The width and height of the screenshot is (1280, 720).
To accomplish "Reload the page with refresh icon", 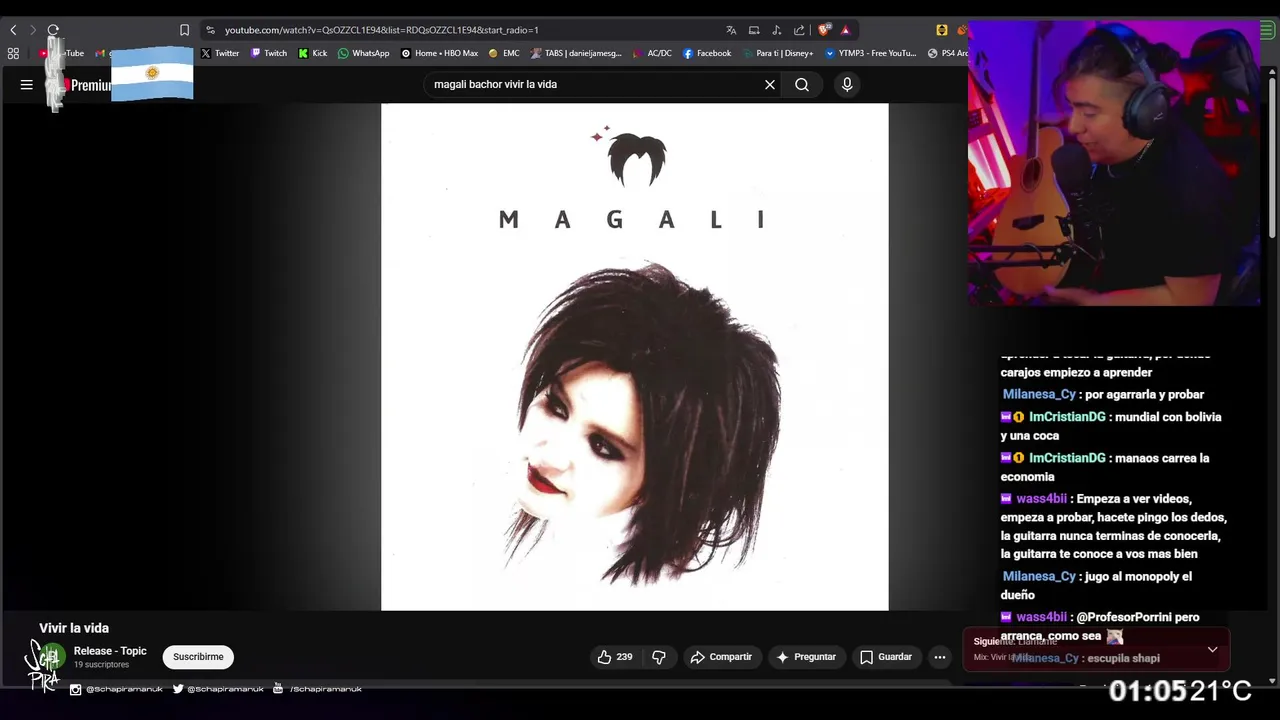I will pyautogui.click(x=53, y=30).
